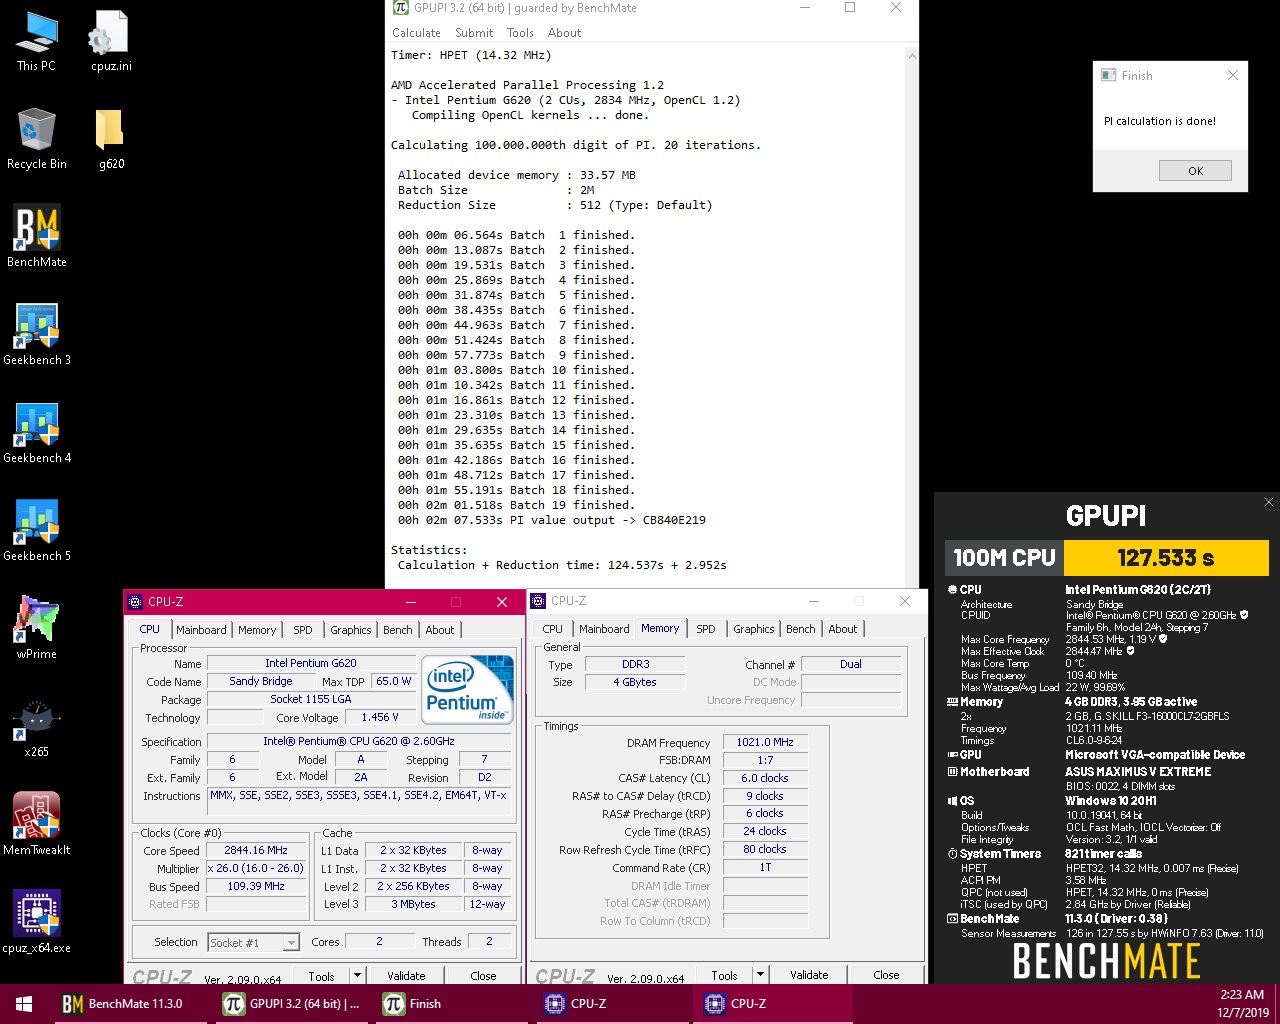Click Tools button in right CPU-Z
1280x1024 pixels.
724,974
